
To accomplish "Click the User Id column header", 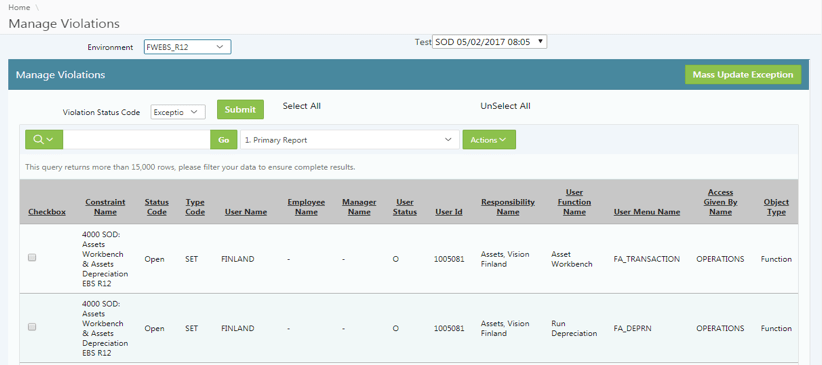I will [449, 212].
